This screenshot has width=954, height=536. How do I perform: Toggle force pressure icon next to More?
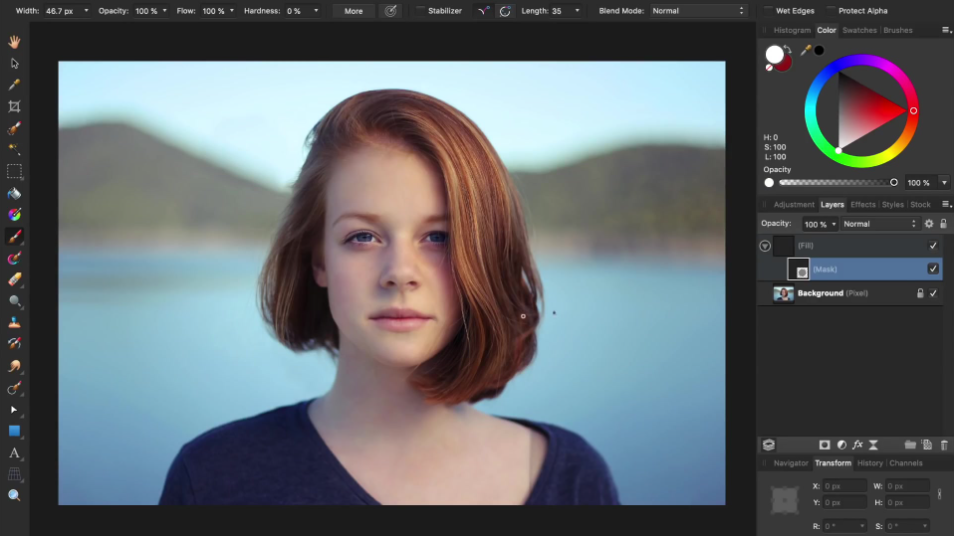391,11
